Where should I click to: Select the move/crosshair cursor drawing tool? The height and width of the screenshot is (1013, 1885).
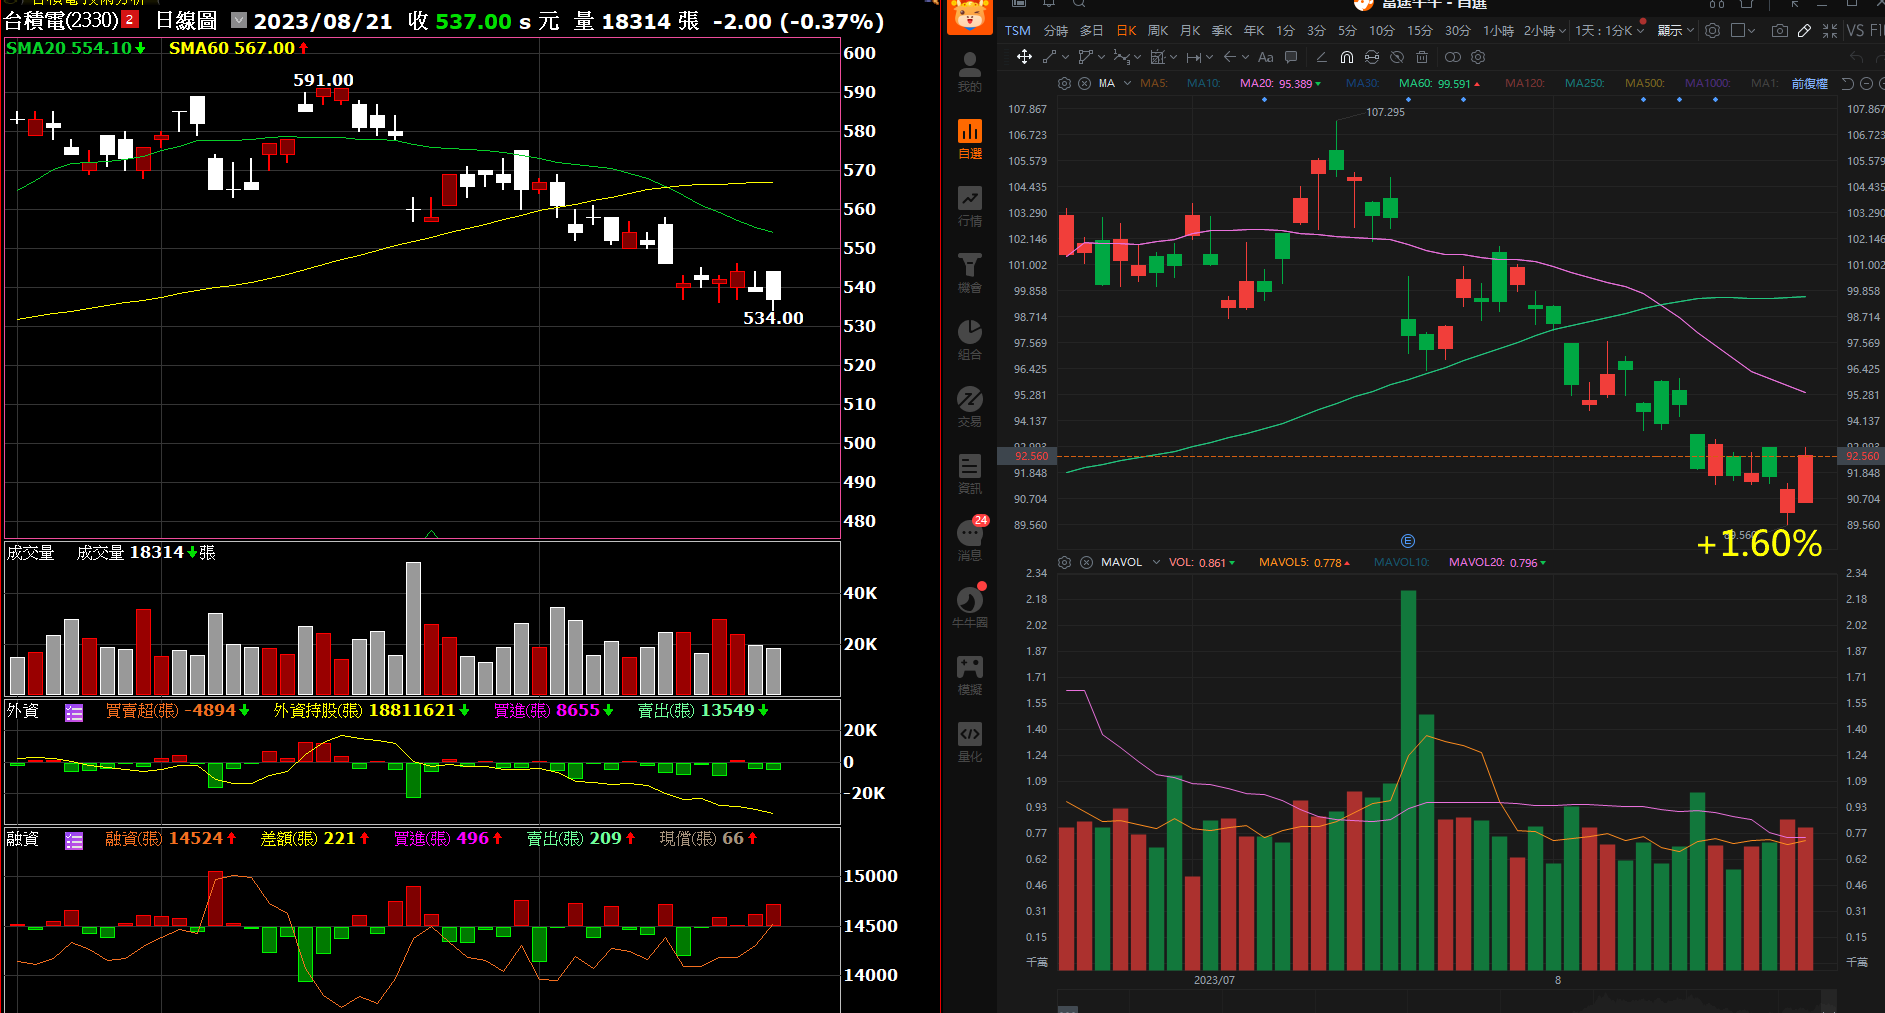(x=1024, y=57)
